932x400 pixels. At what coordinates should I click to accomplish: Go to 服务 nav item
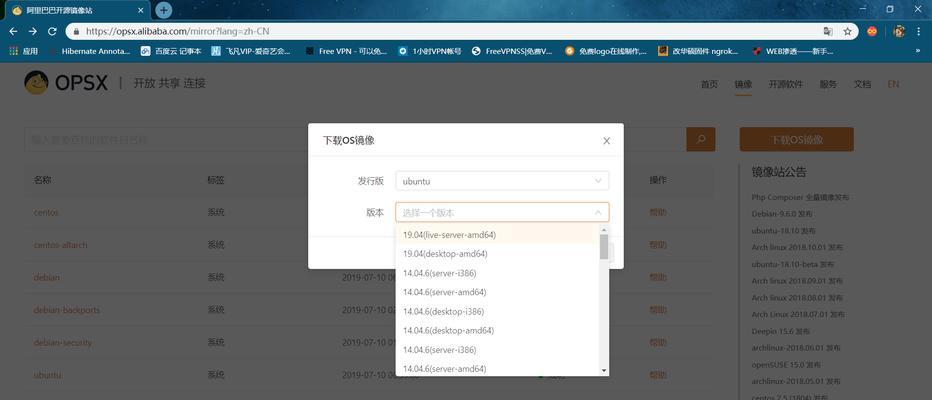click(828, 84)
